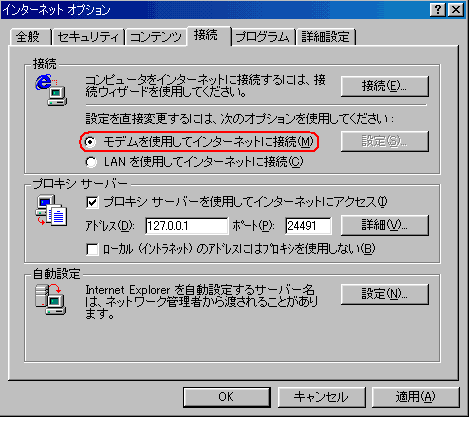Image resolution: width=475 pixels, height=423 pixels.
Task: Click the ポート number field
Action: click(308, 226)
